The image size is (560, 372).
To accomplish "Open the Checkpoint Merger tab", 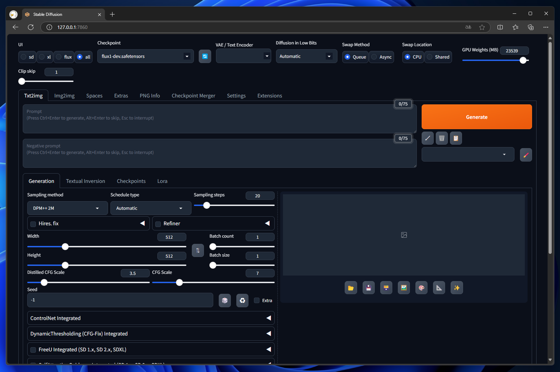I will (x=193, y=96).
